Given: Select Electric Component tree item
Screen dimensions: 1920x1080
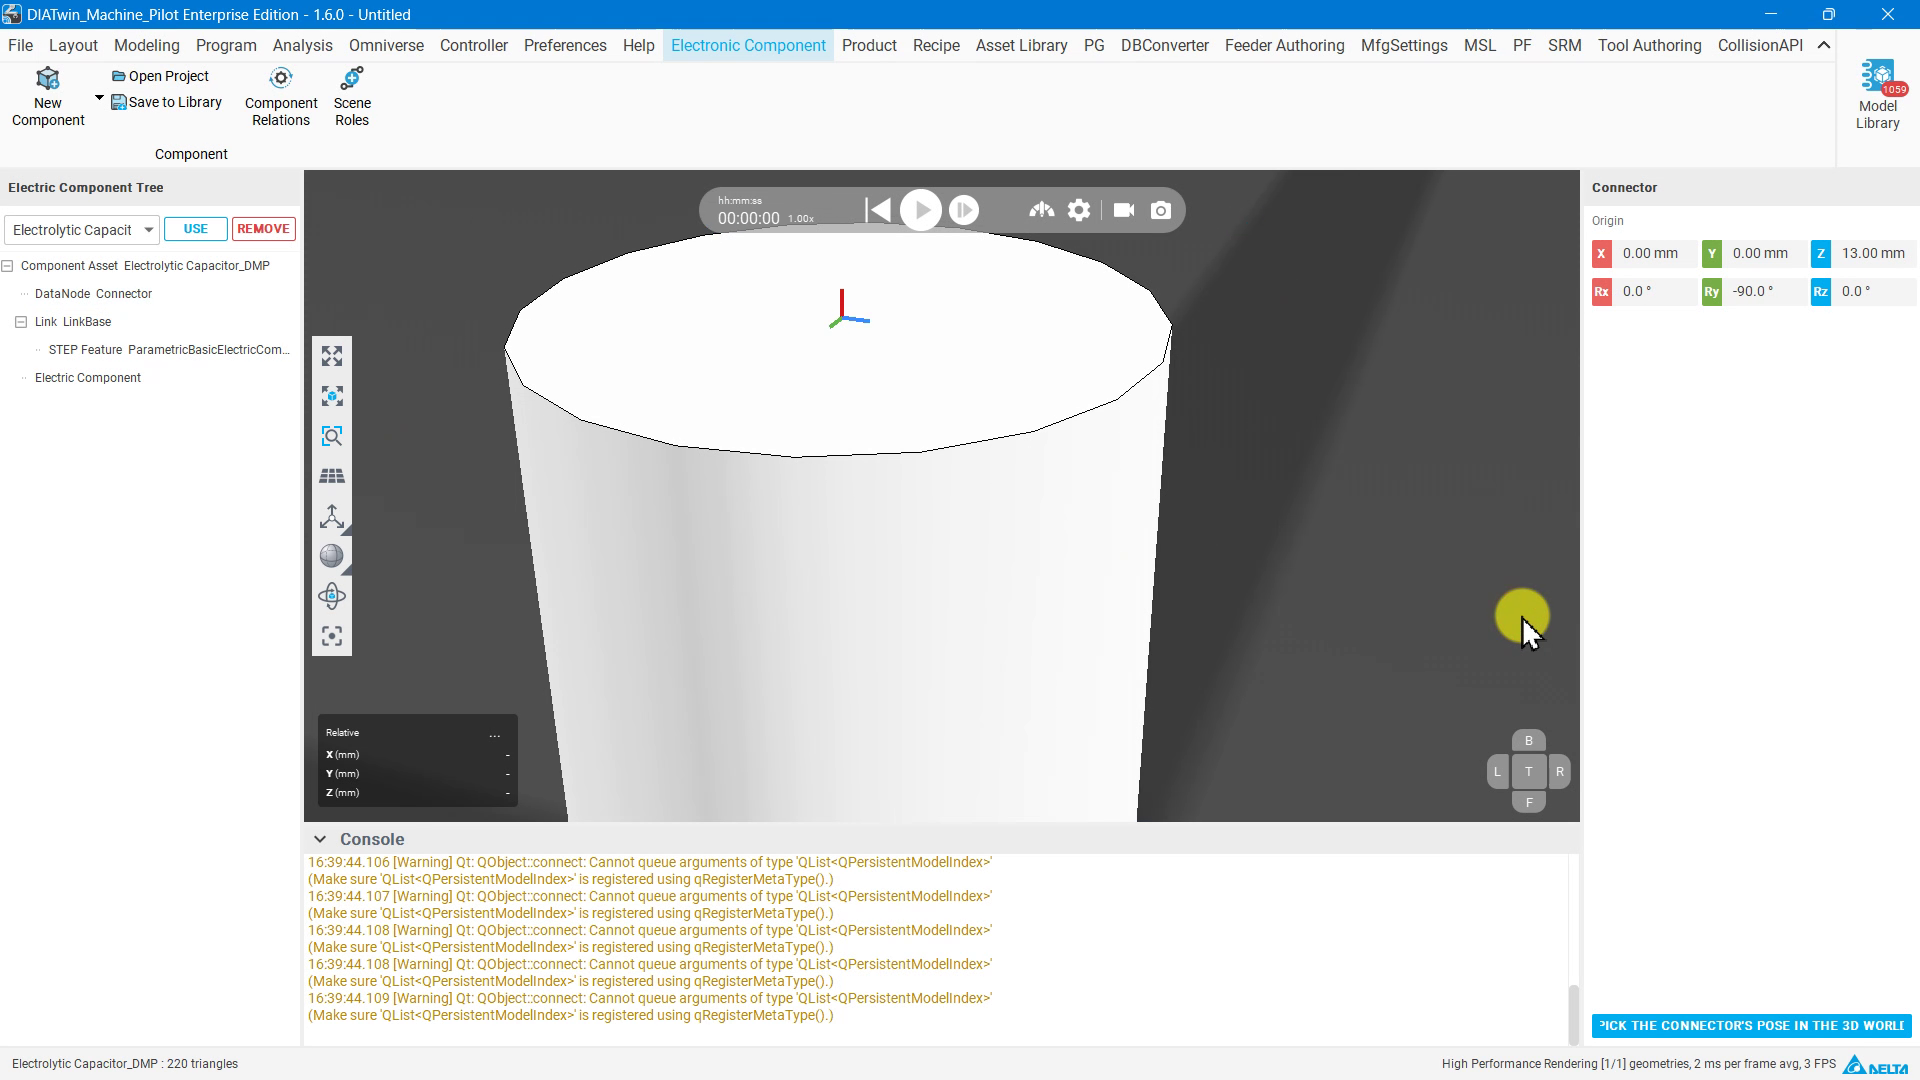Looking at the screenshot, I should (88, 378).
